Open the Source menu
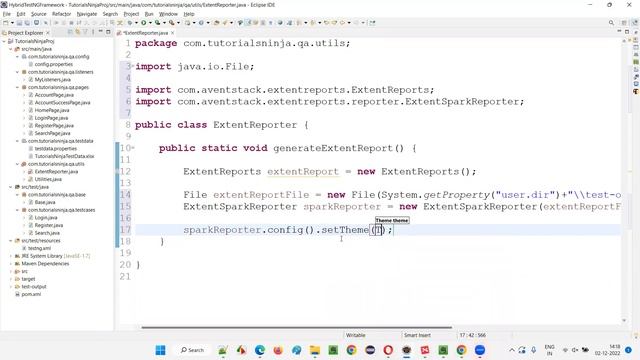Image resolution: width=640 pixels, height=360 pixels. (x=39, y=14)
